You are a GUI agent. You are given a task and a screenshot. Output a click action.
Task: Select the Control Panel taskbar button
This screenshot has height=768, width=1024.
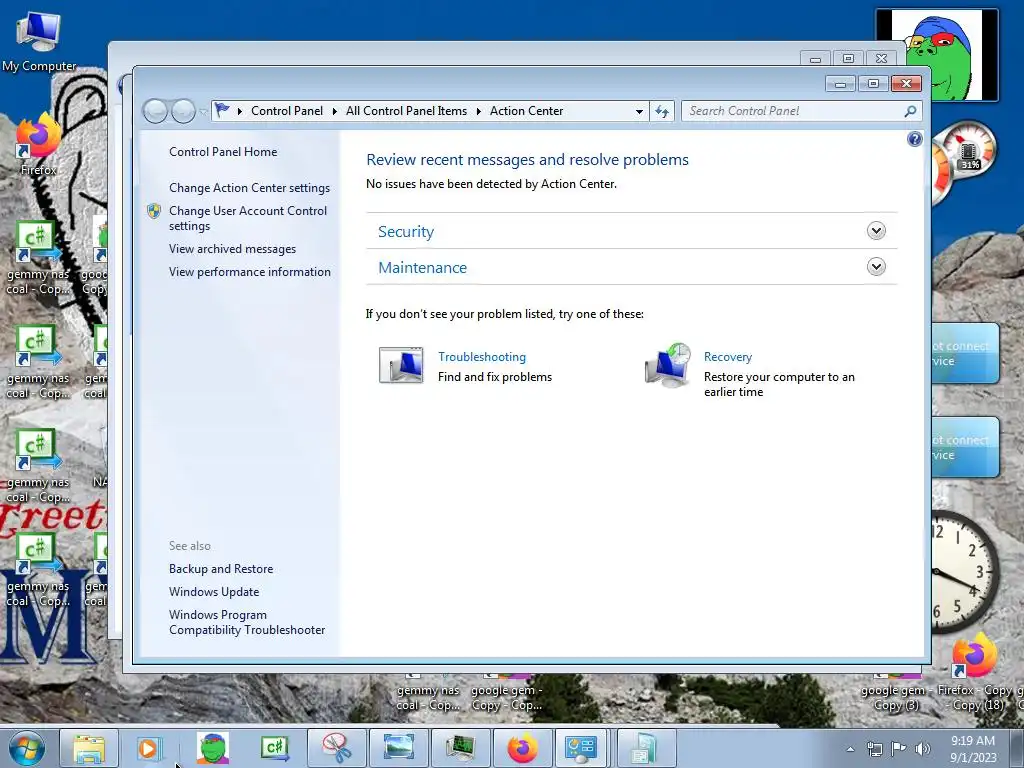coord(581,748)
